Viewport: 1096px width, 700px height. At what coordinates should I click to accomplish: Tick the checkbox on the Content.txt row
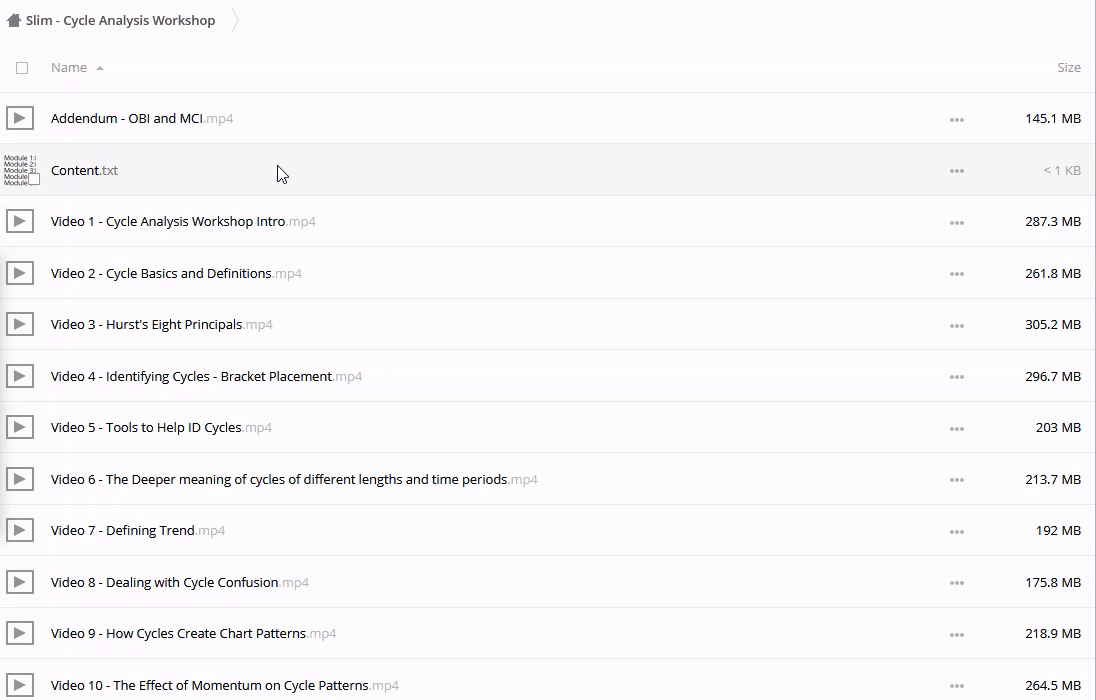pos(34,179)
